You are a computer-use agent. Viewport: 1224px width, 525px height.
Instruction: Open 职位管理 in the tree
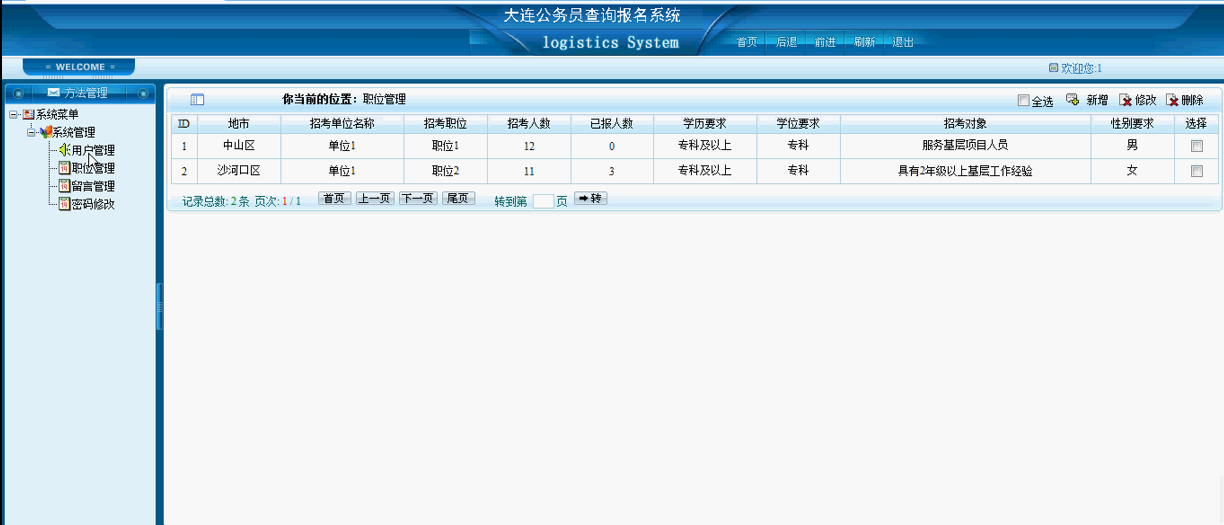[x=93, y=168]
